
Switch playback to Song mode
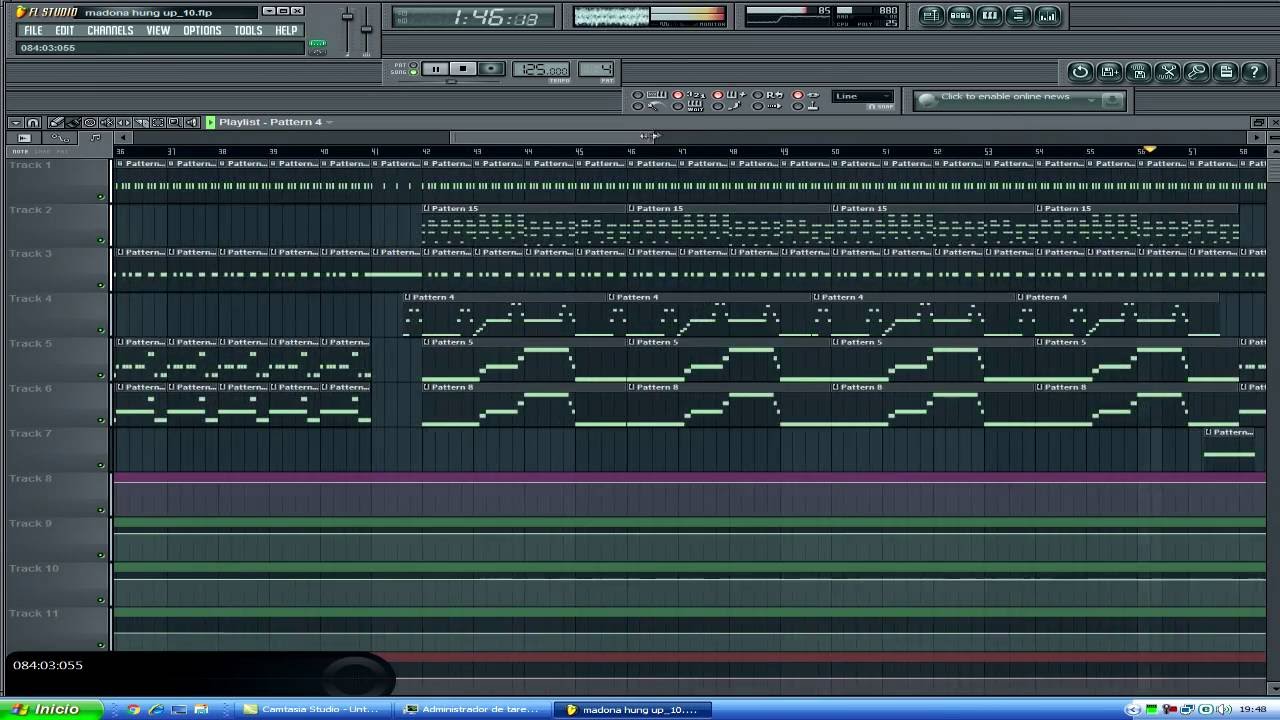click(x=414, y=73)
